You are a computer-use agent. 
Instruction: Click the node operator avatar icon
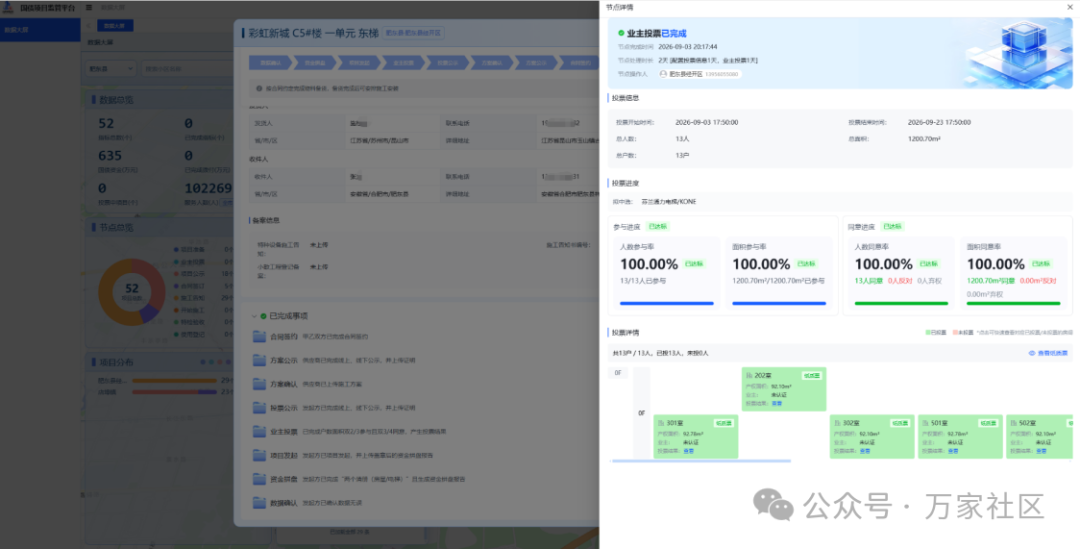[663, 74]
